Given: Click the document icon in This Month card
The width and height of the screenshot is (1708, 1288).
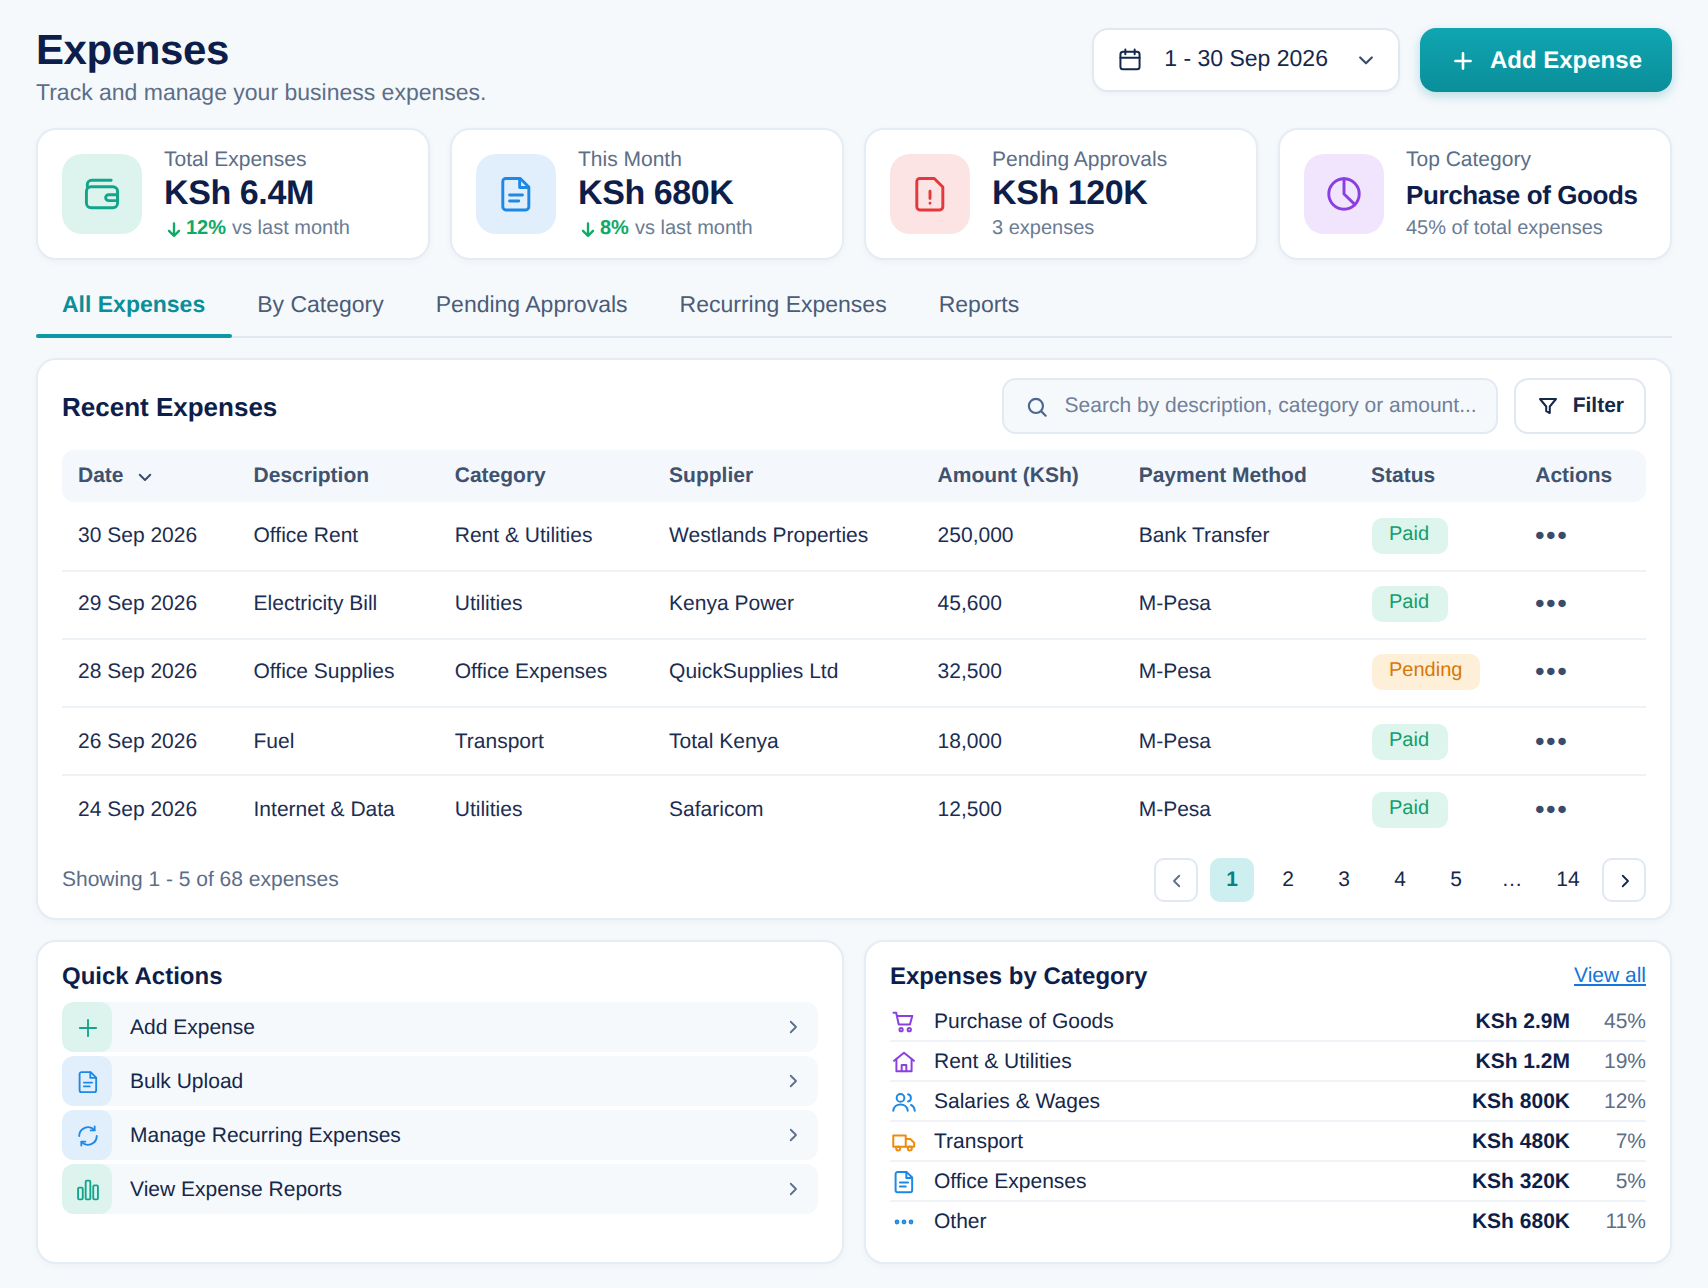Looking at the screenshot, I should coord(516,194).
